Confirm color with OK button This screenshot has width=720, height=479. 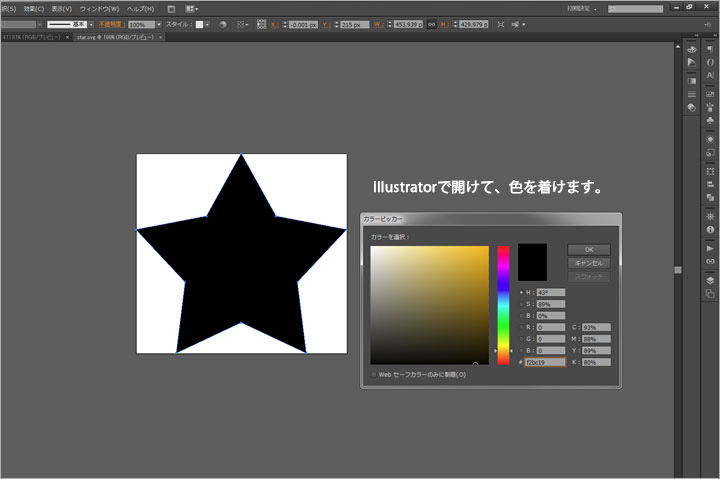(589, 250)
